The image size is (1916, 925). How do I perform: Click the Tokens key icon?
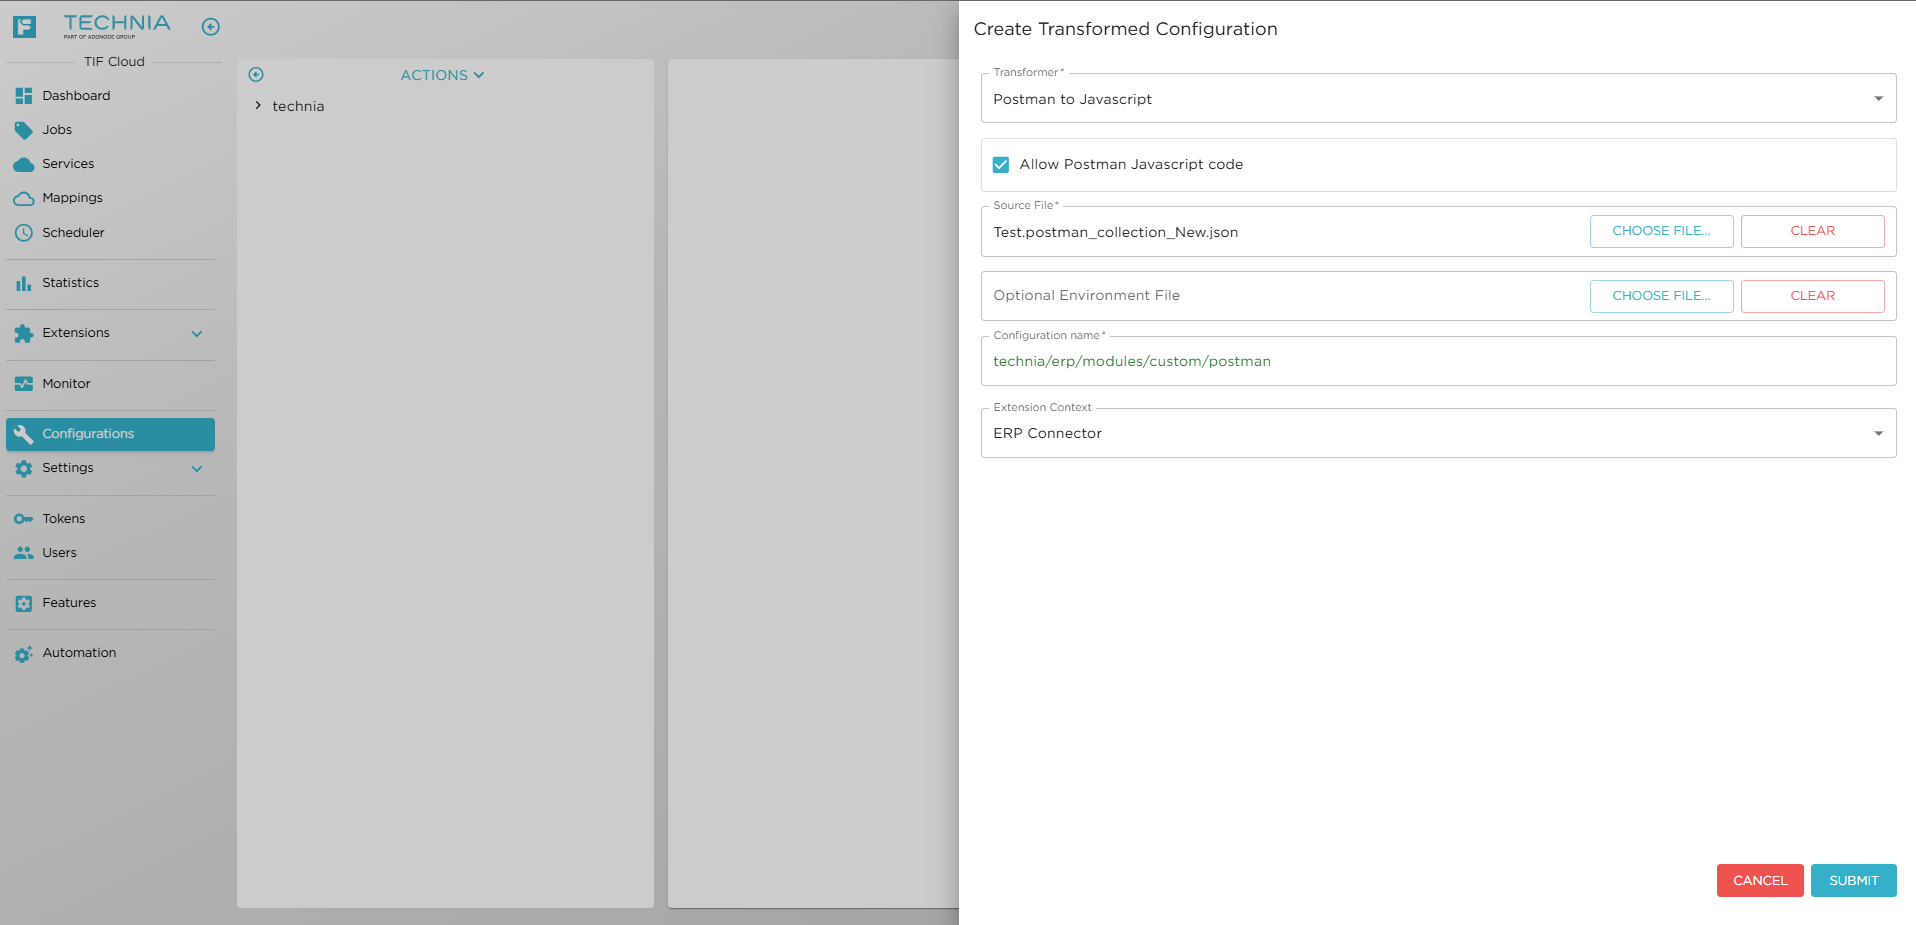pos(24,519)
